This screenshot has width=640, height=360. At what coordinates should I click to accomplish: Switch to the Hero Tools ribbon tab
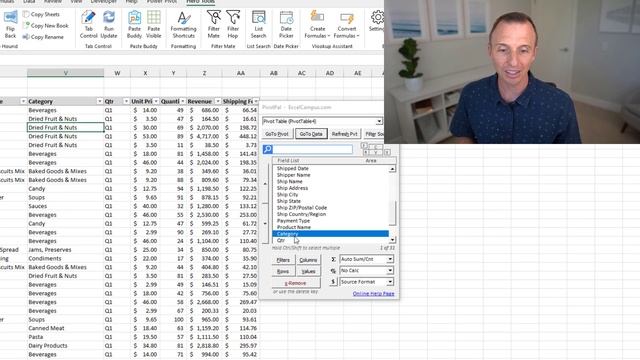[x=200, y=2]
